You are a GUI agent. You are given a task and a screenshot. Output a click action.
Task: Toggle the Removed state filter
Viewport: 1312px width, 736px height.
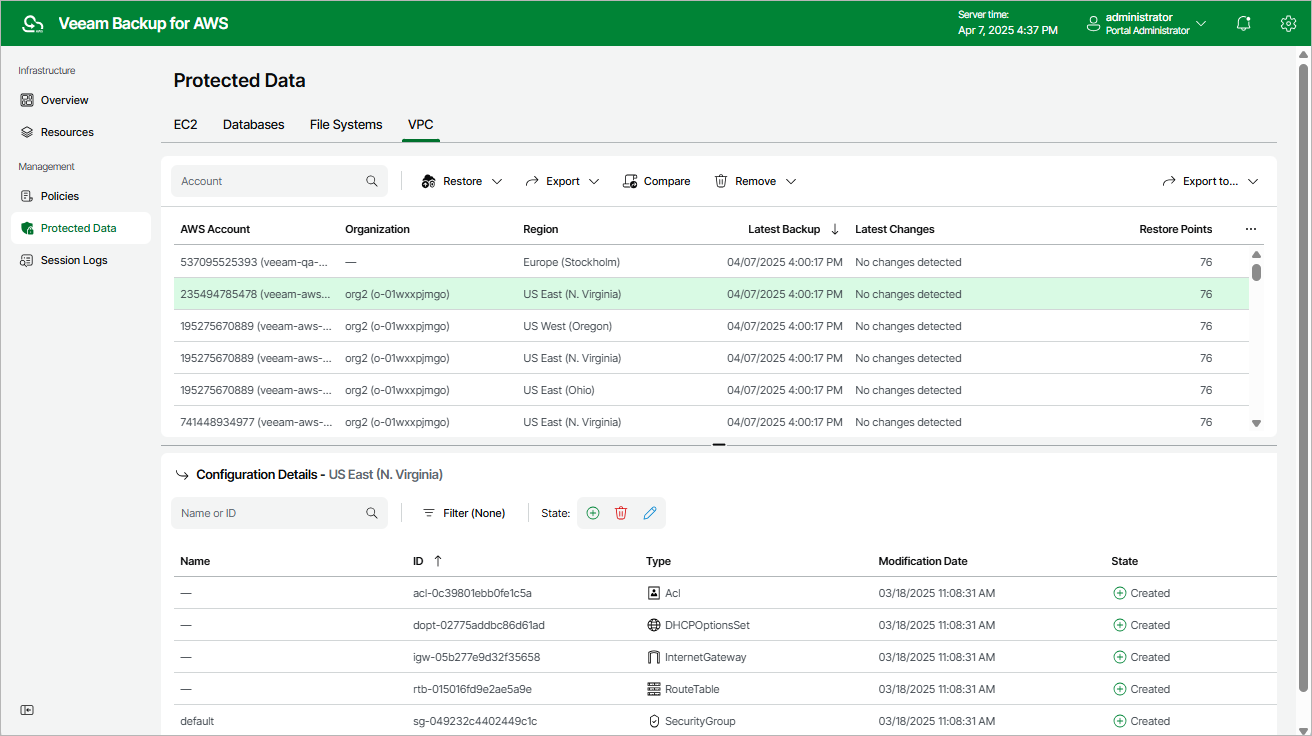(621, 513)
